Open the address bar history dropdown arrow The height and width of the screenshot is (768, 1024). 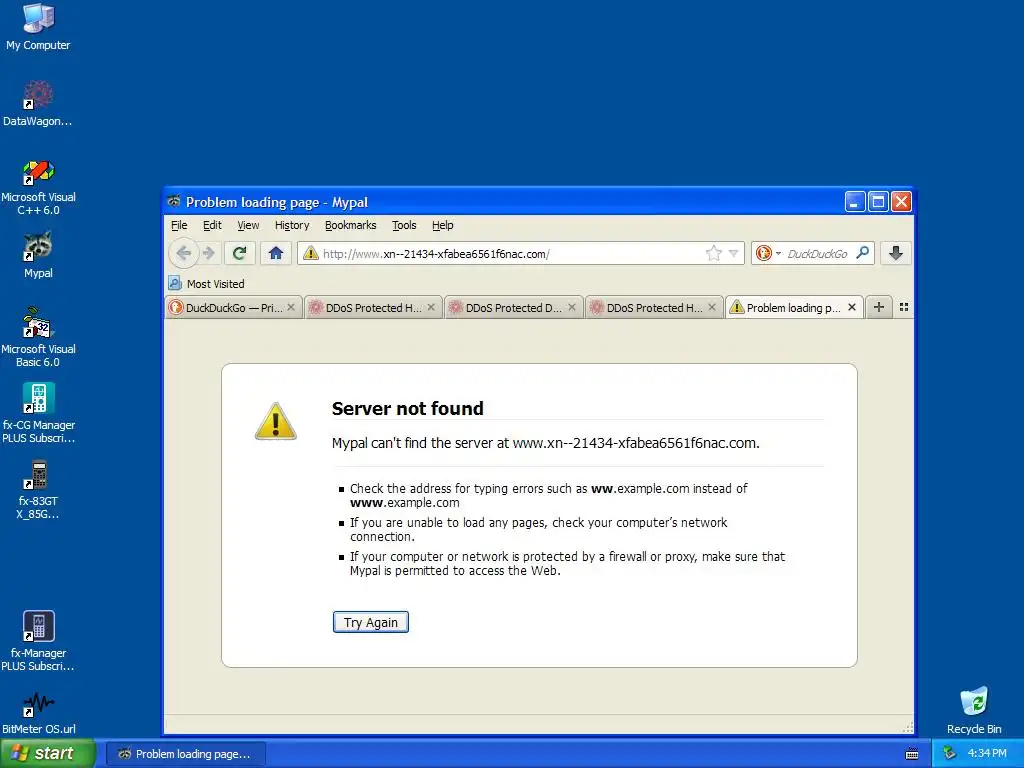click(x=733, y=253)
